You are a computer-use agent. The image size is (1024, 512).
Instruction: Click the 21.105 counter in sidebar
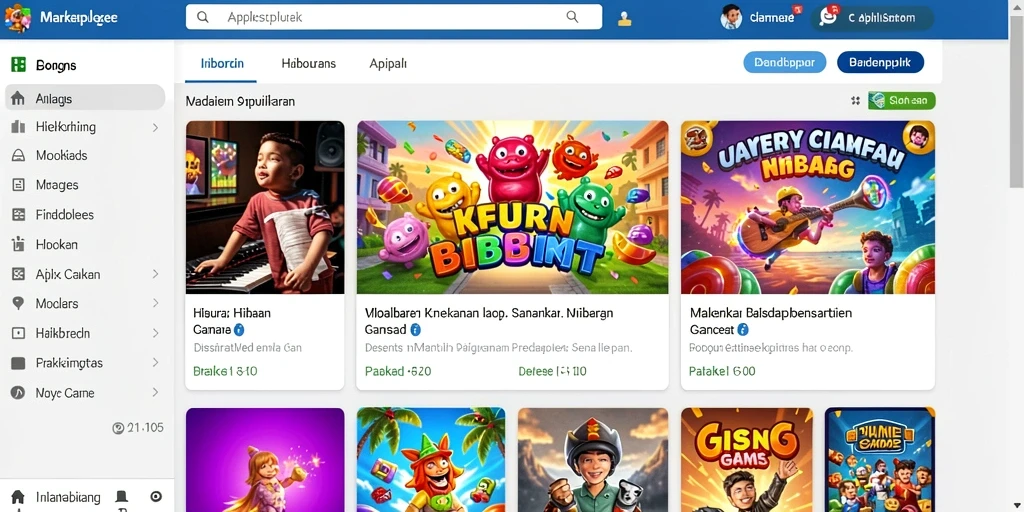coord(138,428)
